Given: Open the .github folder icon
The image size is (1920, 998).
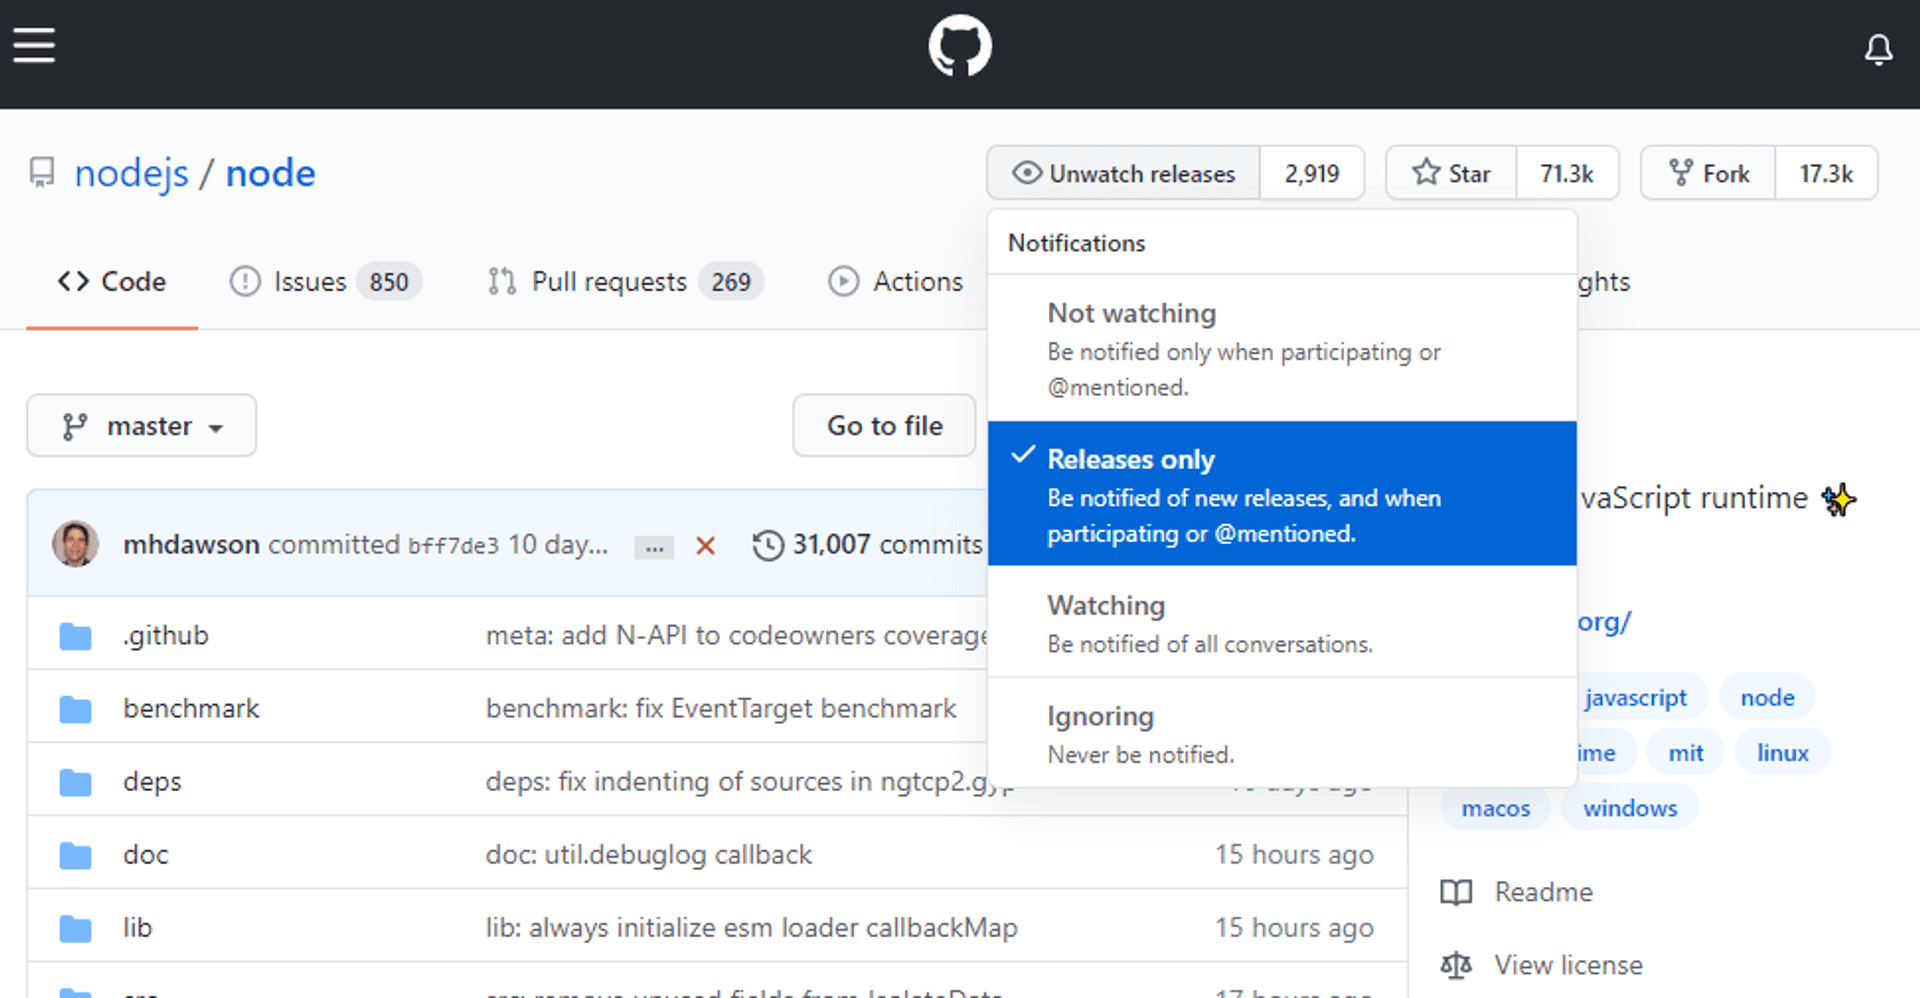Looking at the screenshot, I should point(74,634).
